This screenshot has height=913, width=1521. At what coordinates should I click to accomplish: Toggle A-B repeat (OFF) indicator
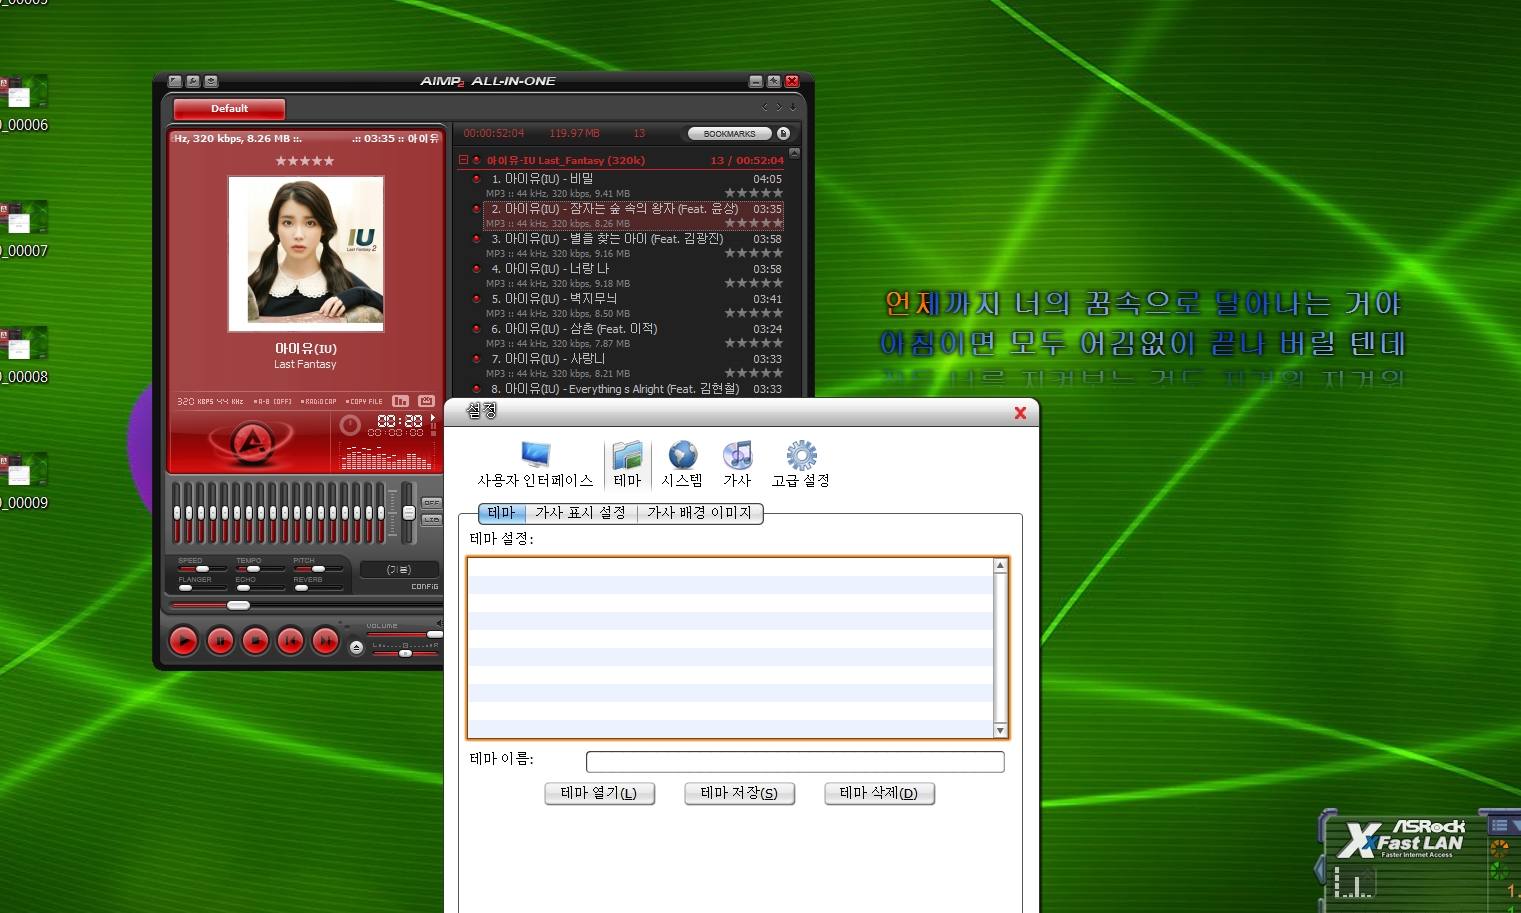[272, 401]
